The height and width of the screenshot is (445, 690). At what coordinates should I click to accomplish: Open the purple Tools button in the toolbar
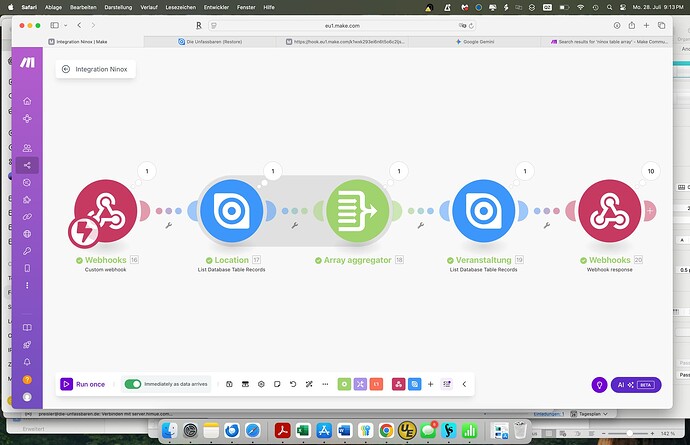point(360,384)
